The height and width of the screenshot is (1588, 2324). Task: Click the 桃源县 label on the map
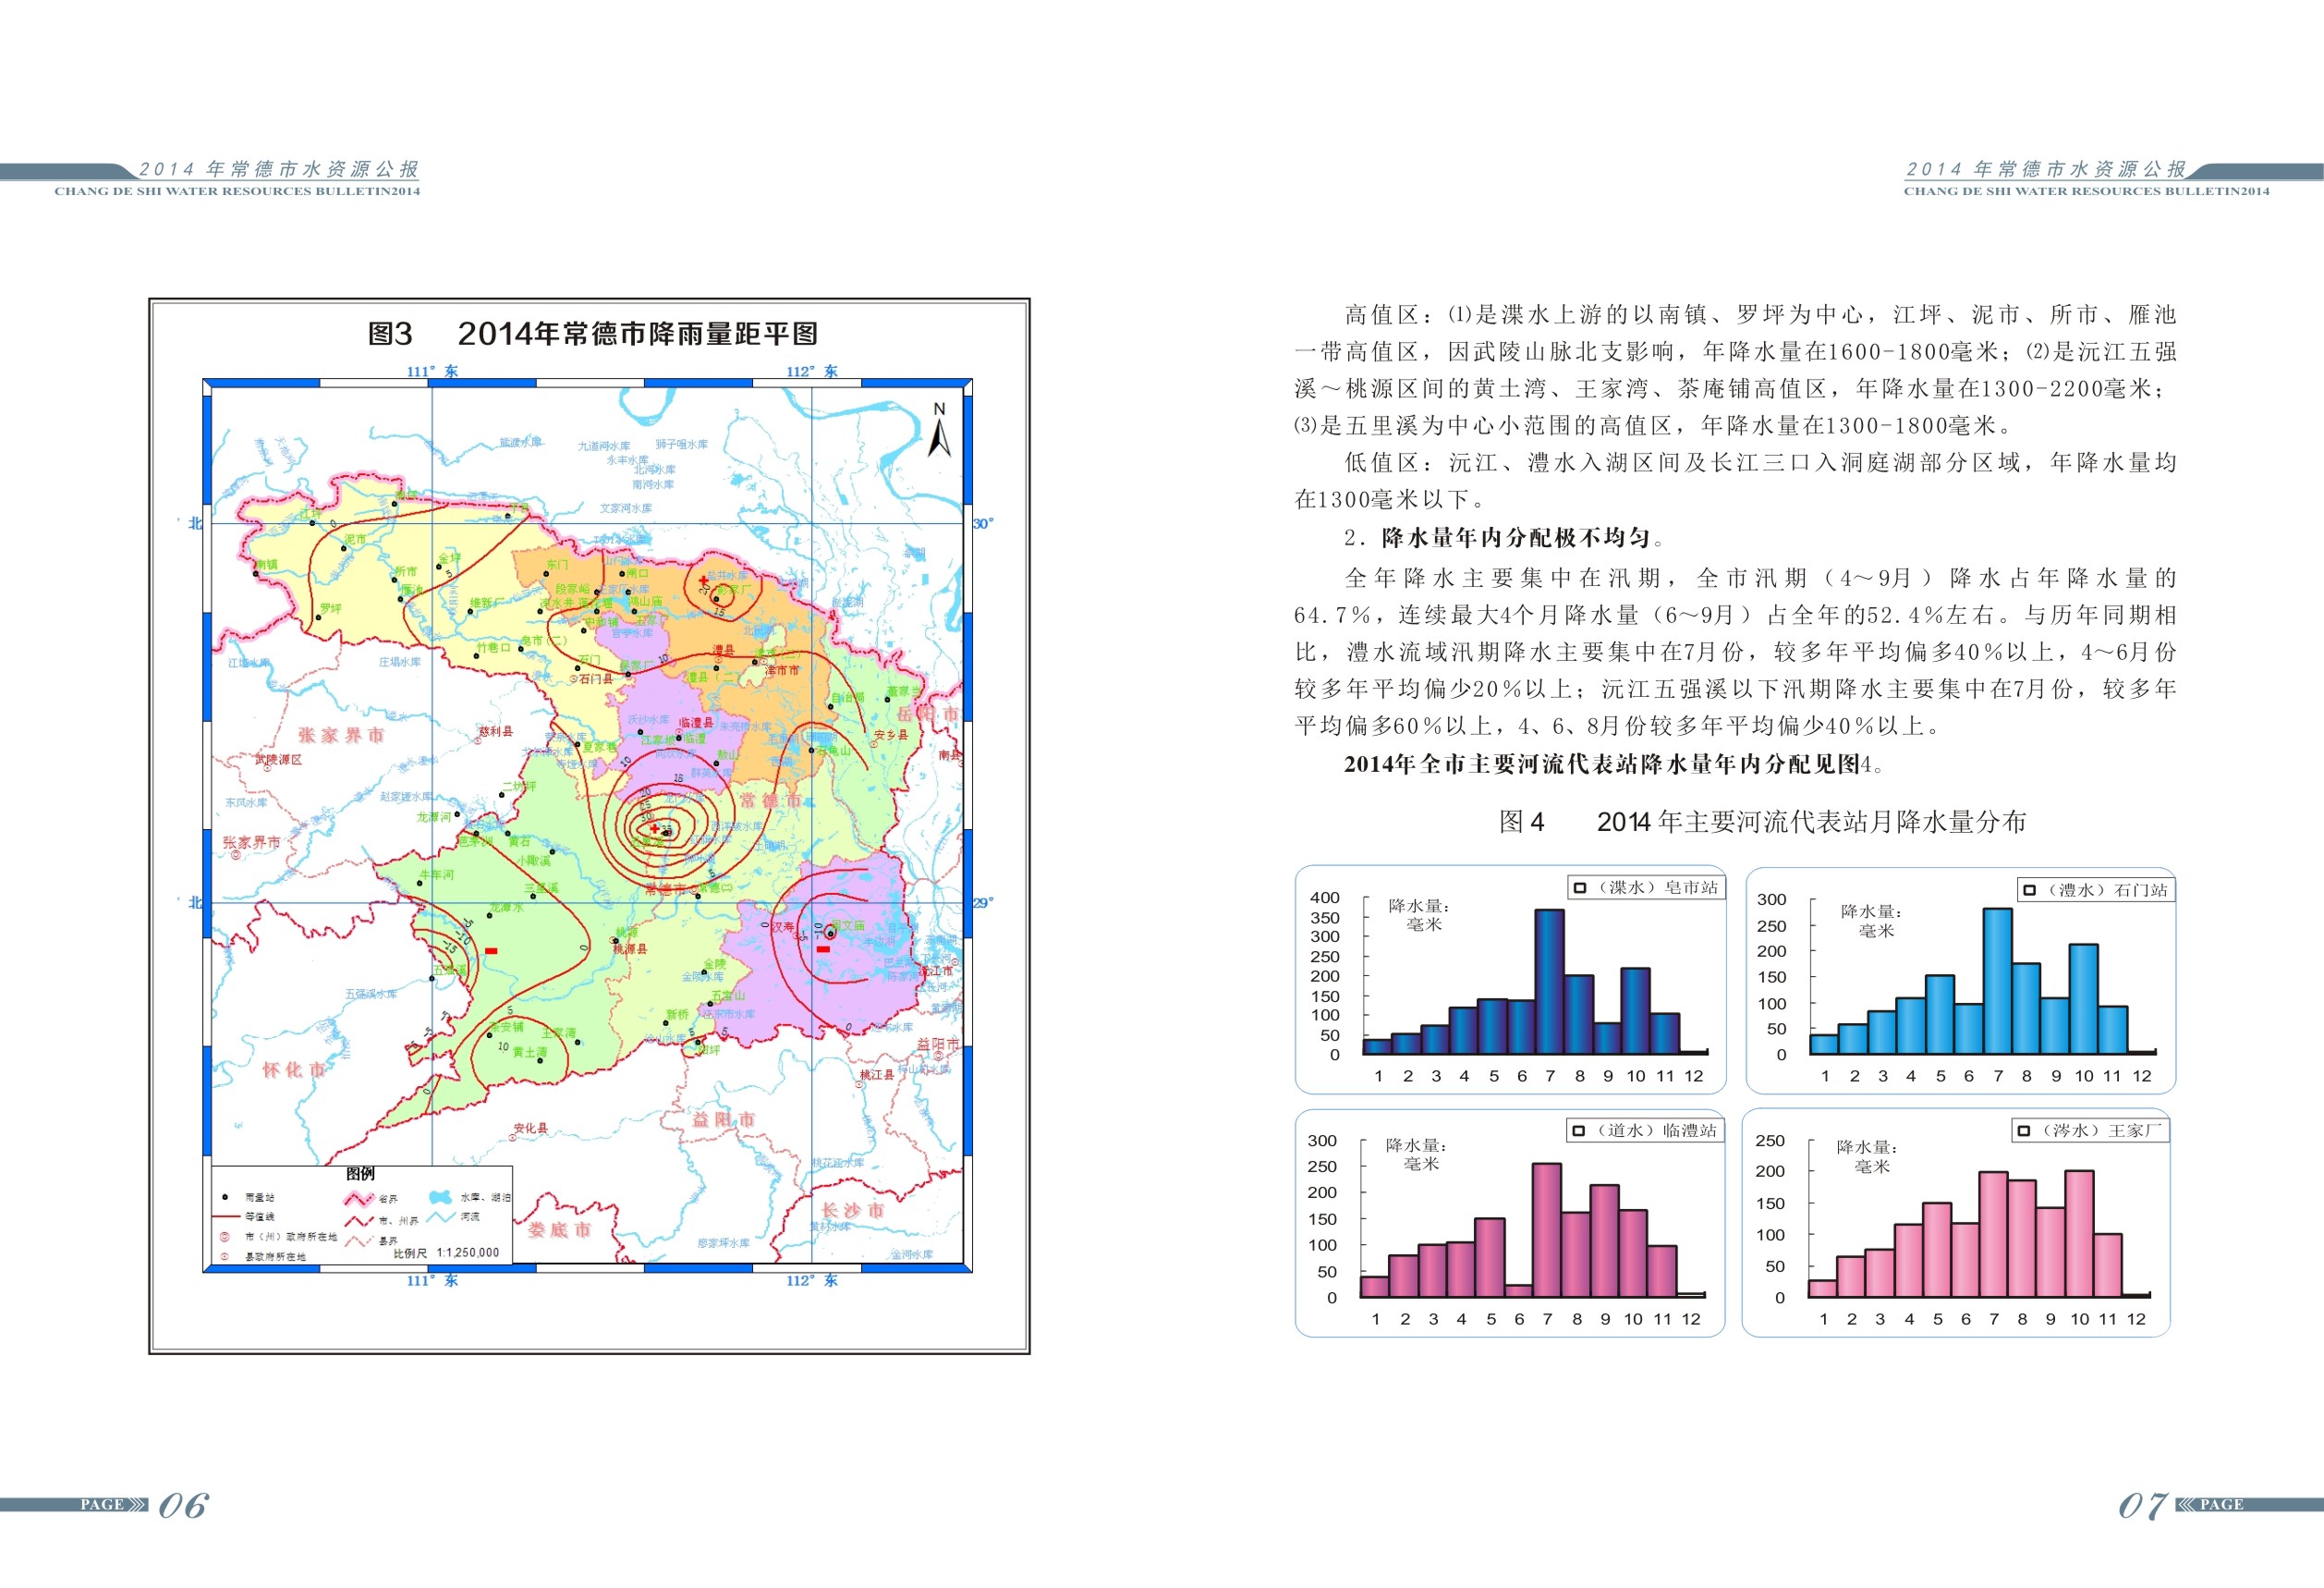630,948
